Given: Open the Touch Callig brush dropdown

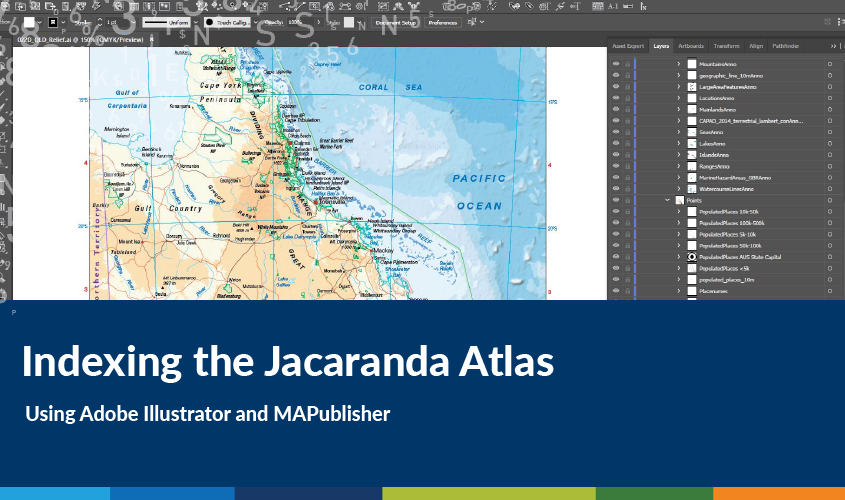Looking at the screenshot, I should point(255,23).
